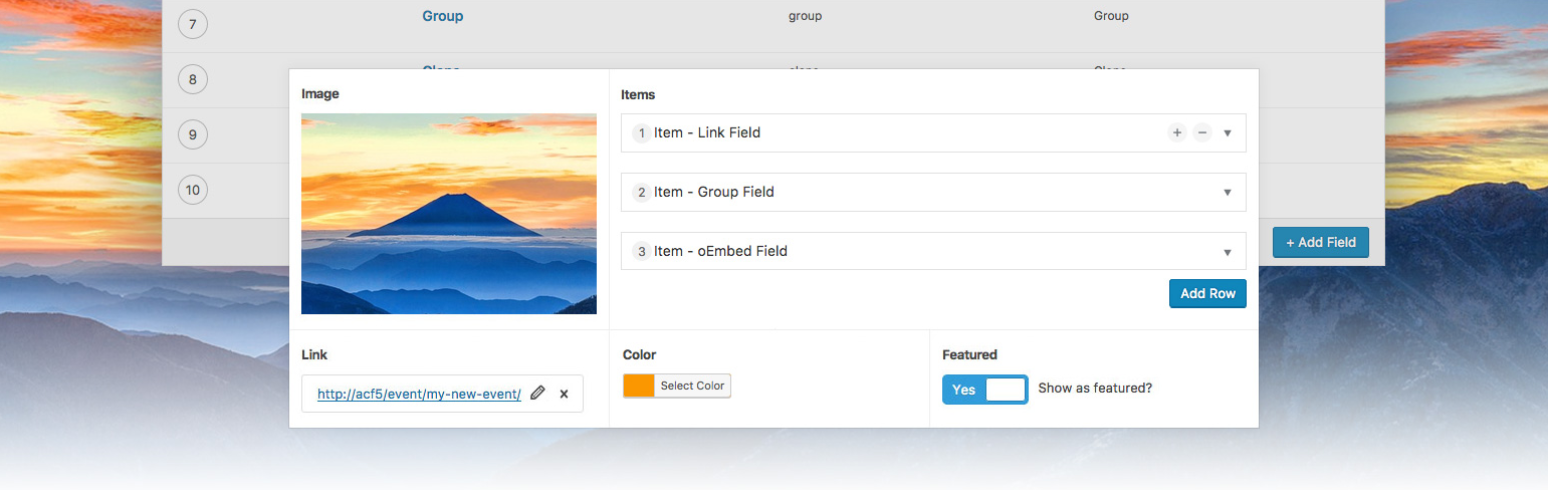The width and height of the screenshot is (1548, 490).
Task: Click the number 1 badge of Link Field item
Action: coord(641,133)
